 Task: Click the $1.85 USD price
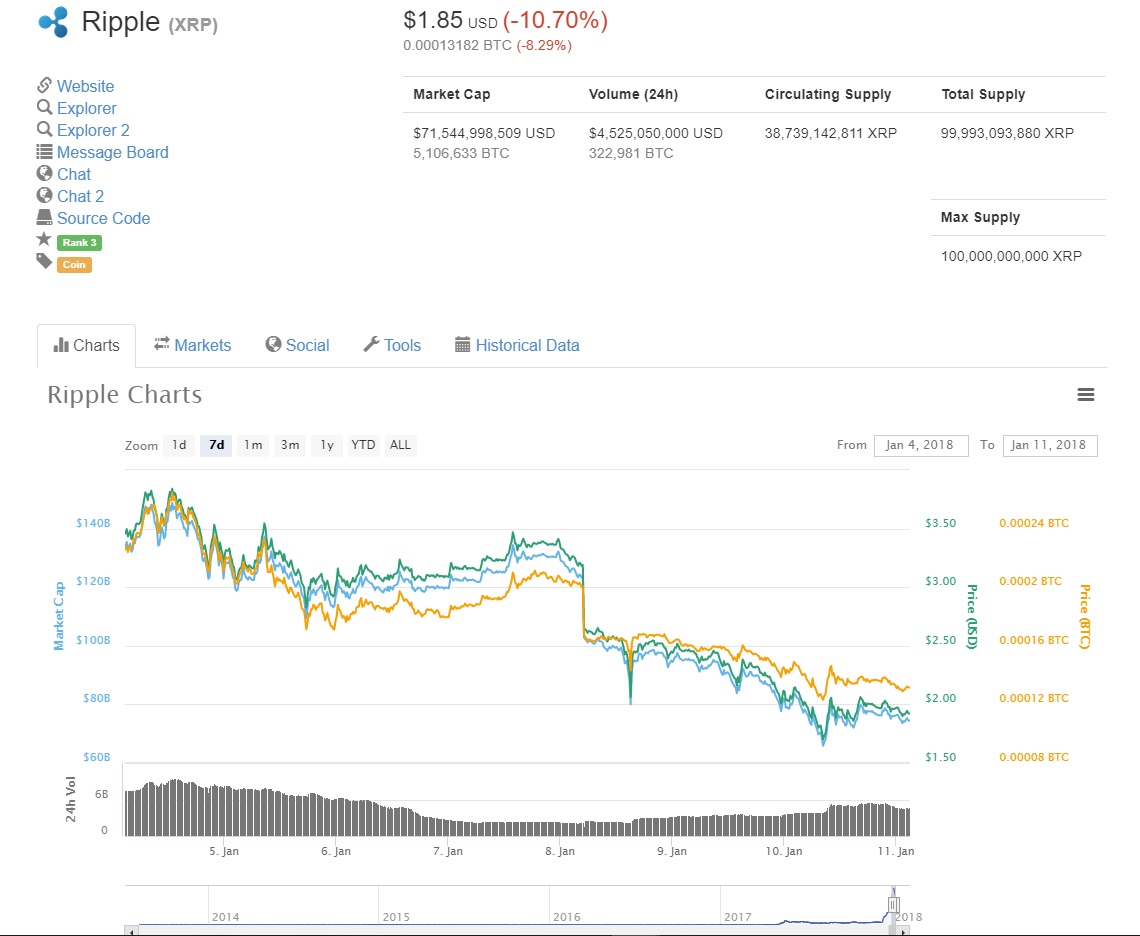(x=451, y=20)
